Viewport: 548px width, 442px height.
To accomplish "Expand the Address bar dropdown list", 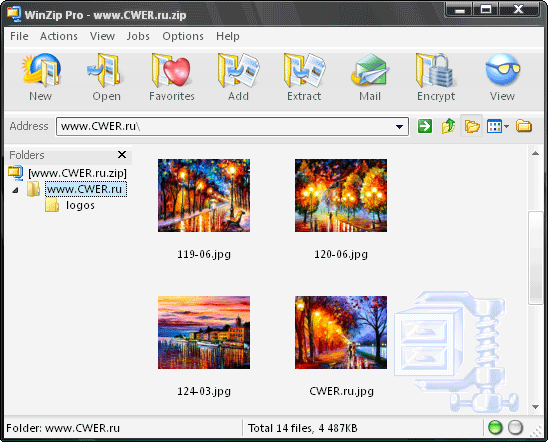I will point(399,127).
